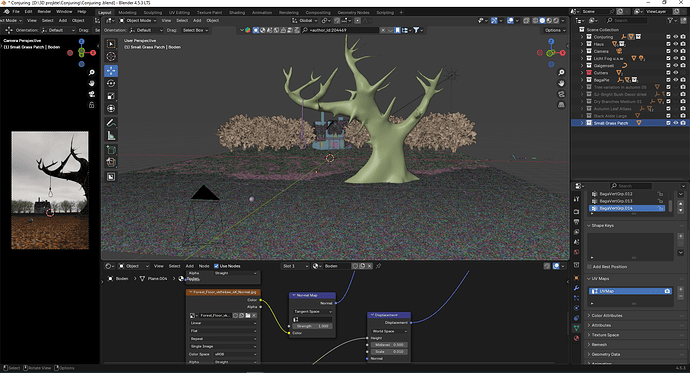Screen dimensions: 690x373
Task: Open the World Space dropdown in Displacement node
Action: [389, 331]
